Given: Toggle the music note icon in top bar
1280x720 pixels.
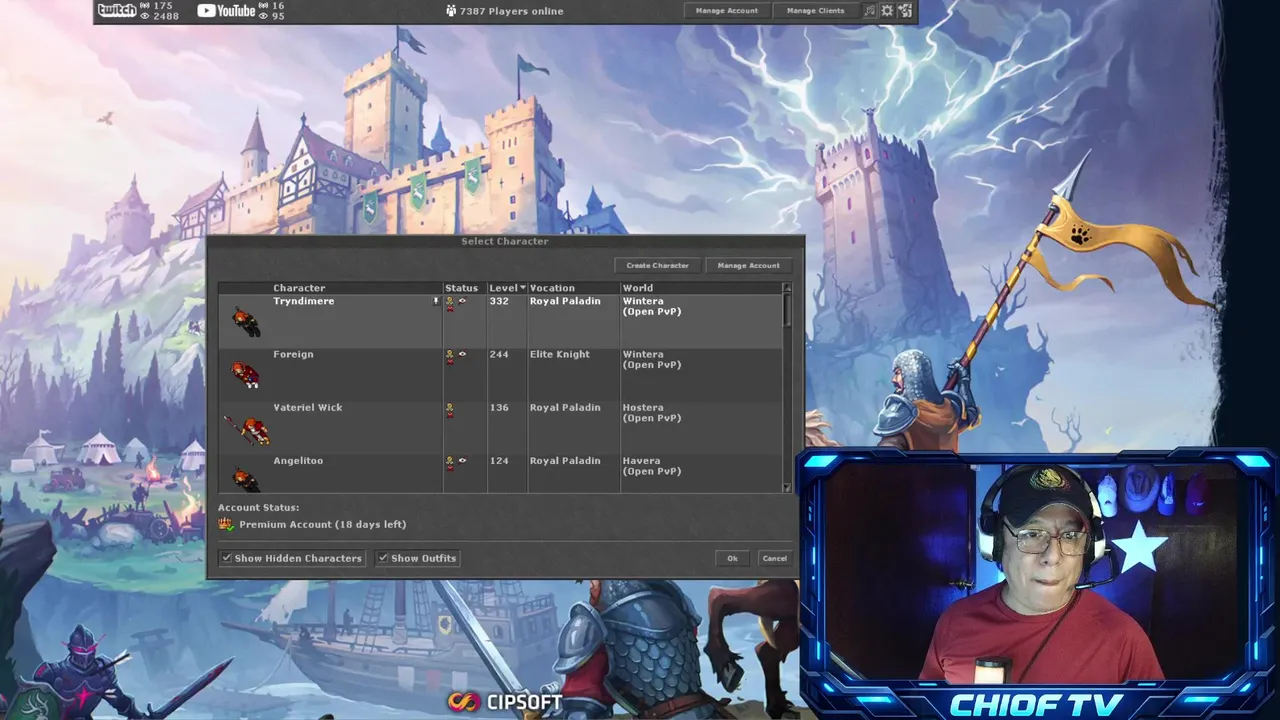Looking at the screenshot, I should tap(869, 11).
